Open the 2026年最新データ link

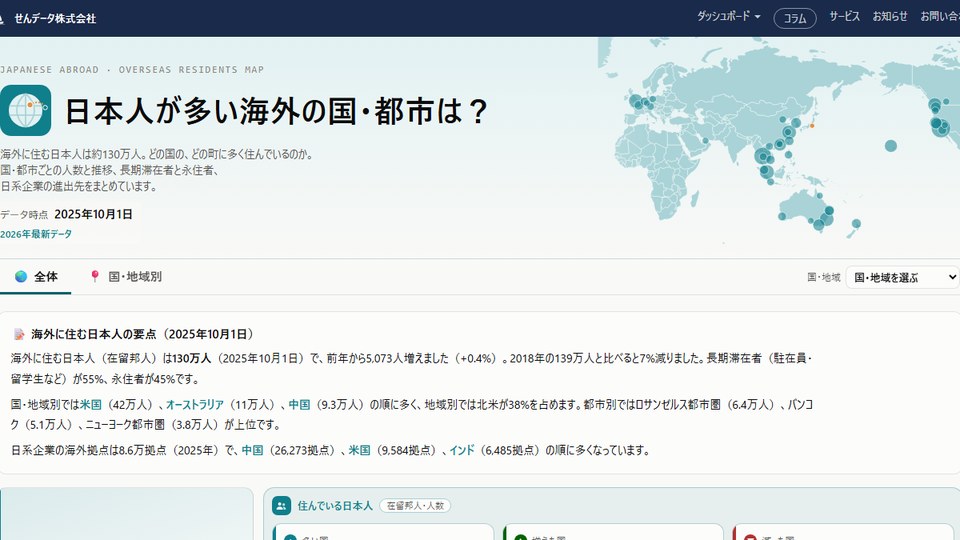36,234
